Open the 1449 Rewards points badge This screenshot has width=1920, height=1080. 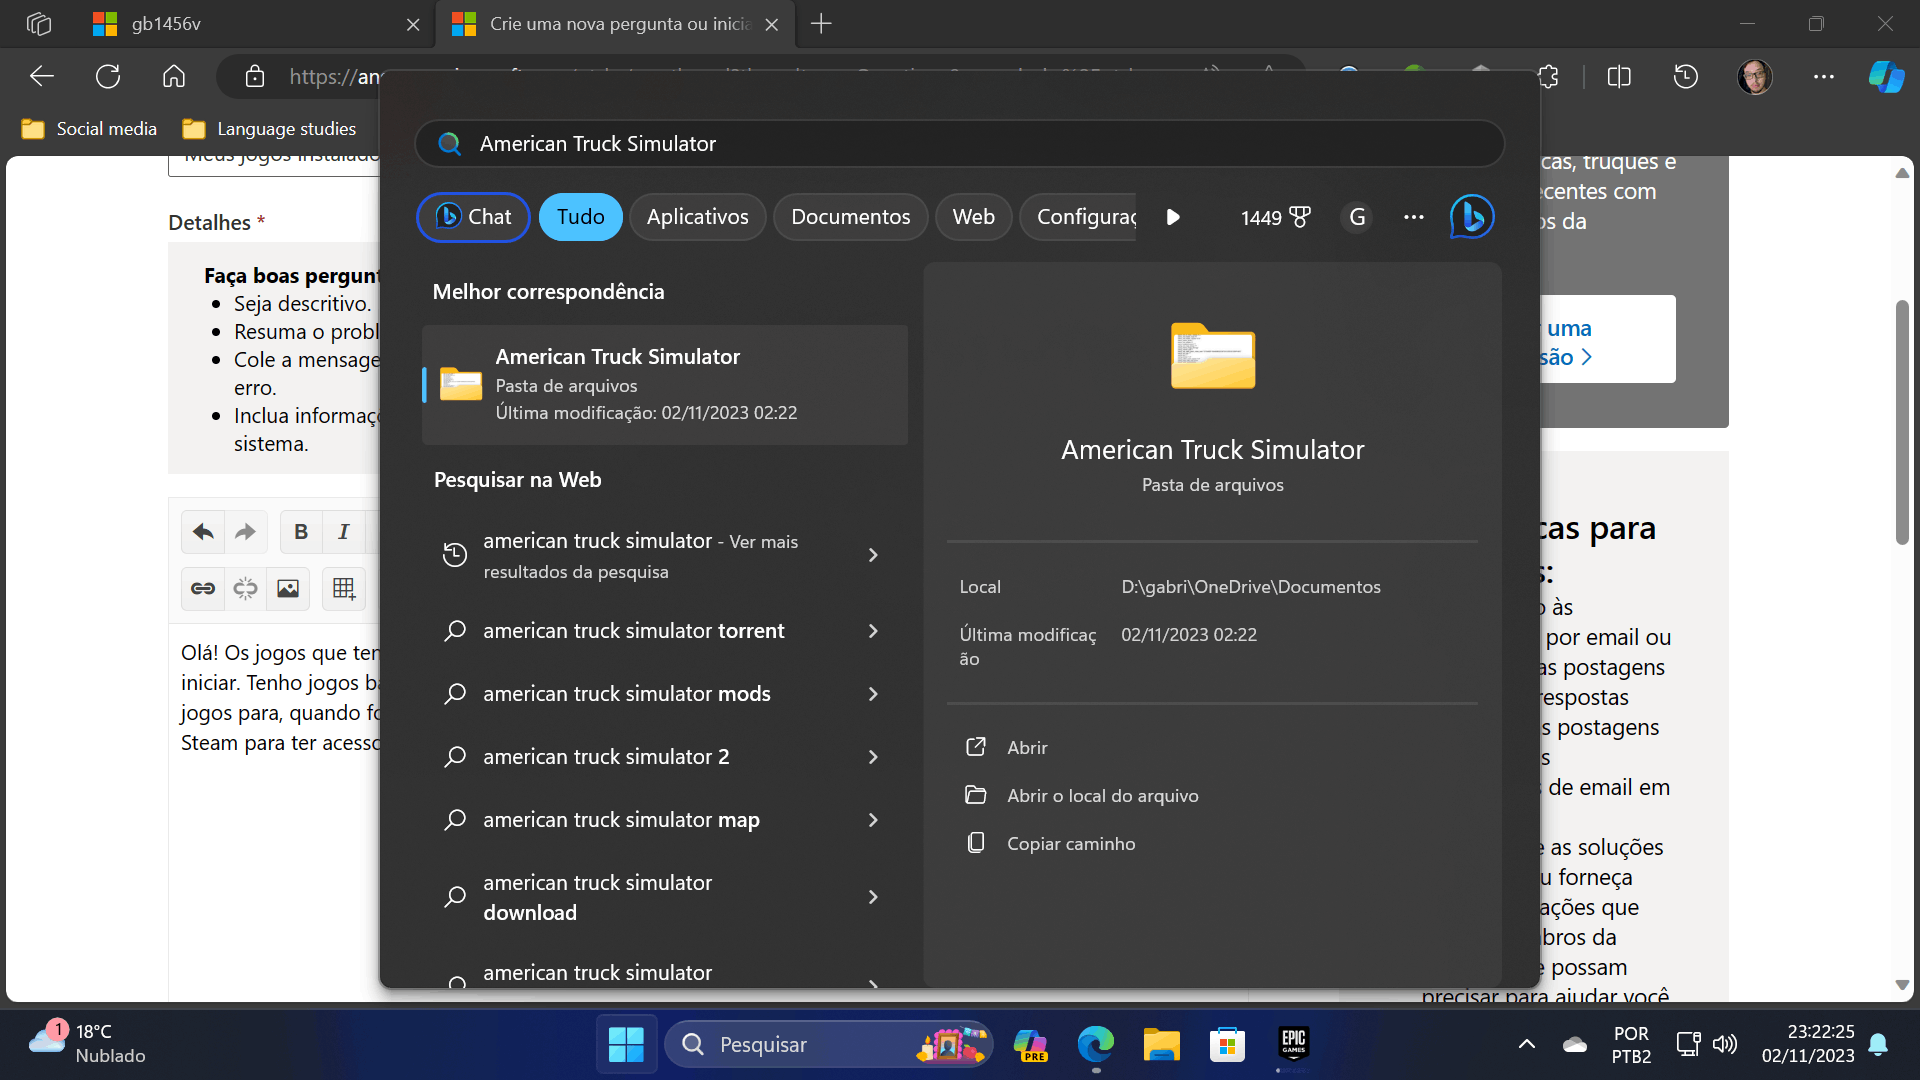pos(1275,217)
